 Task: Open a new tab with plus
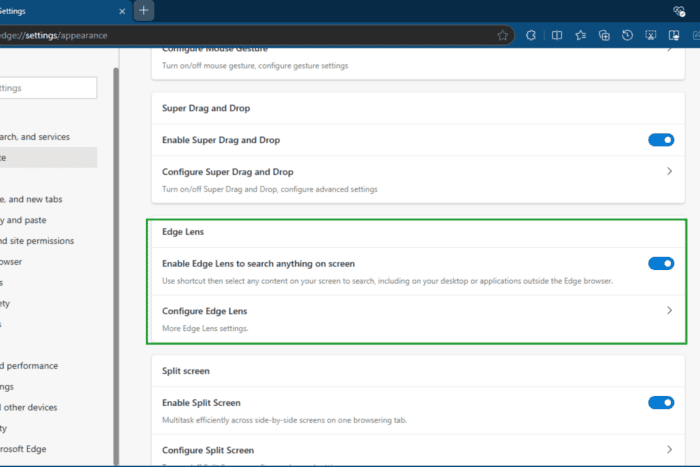point(144,11)
